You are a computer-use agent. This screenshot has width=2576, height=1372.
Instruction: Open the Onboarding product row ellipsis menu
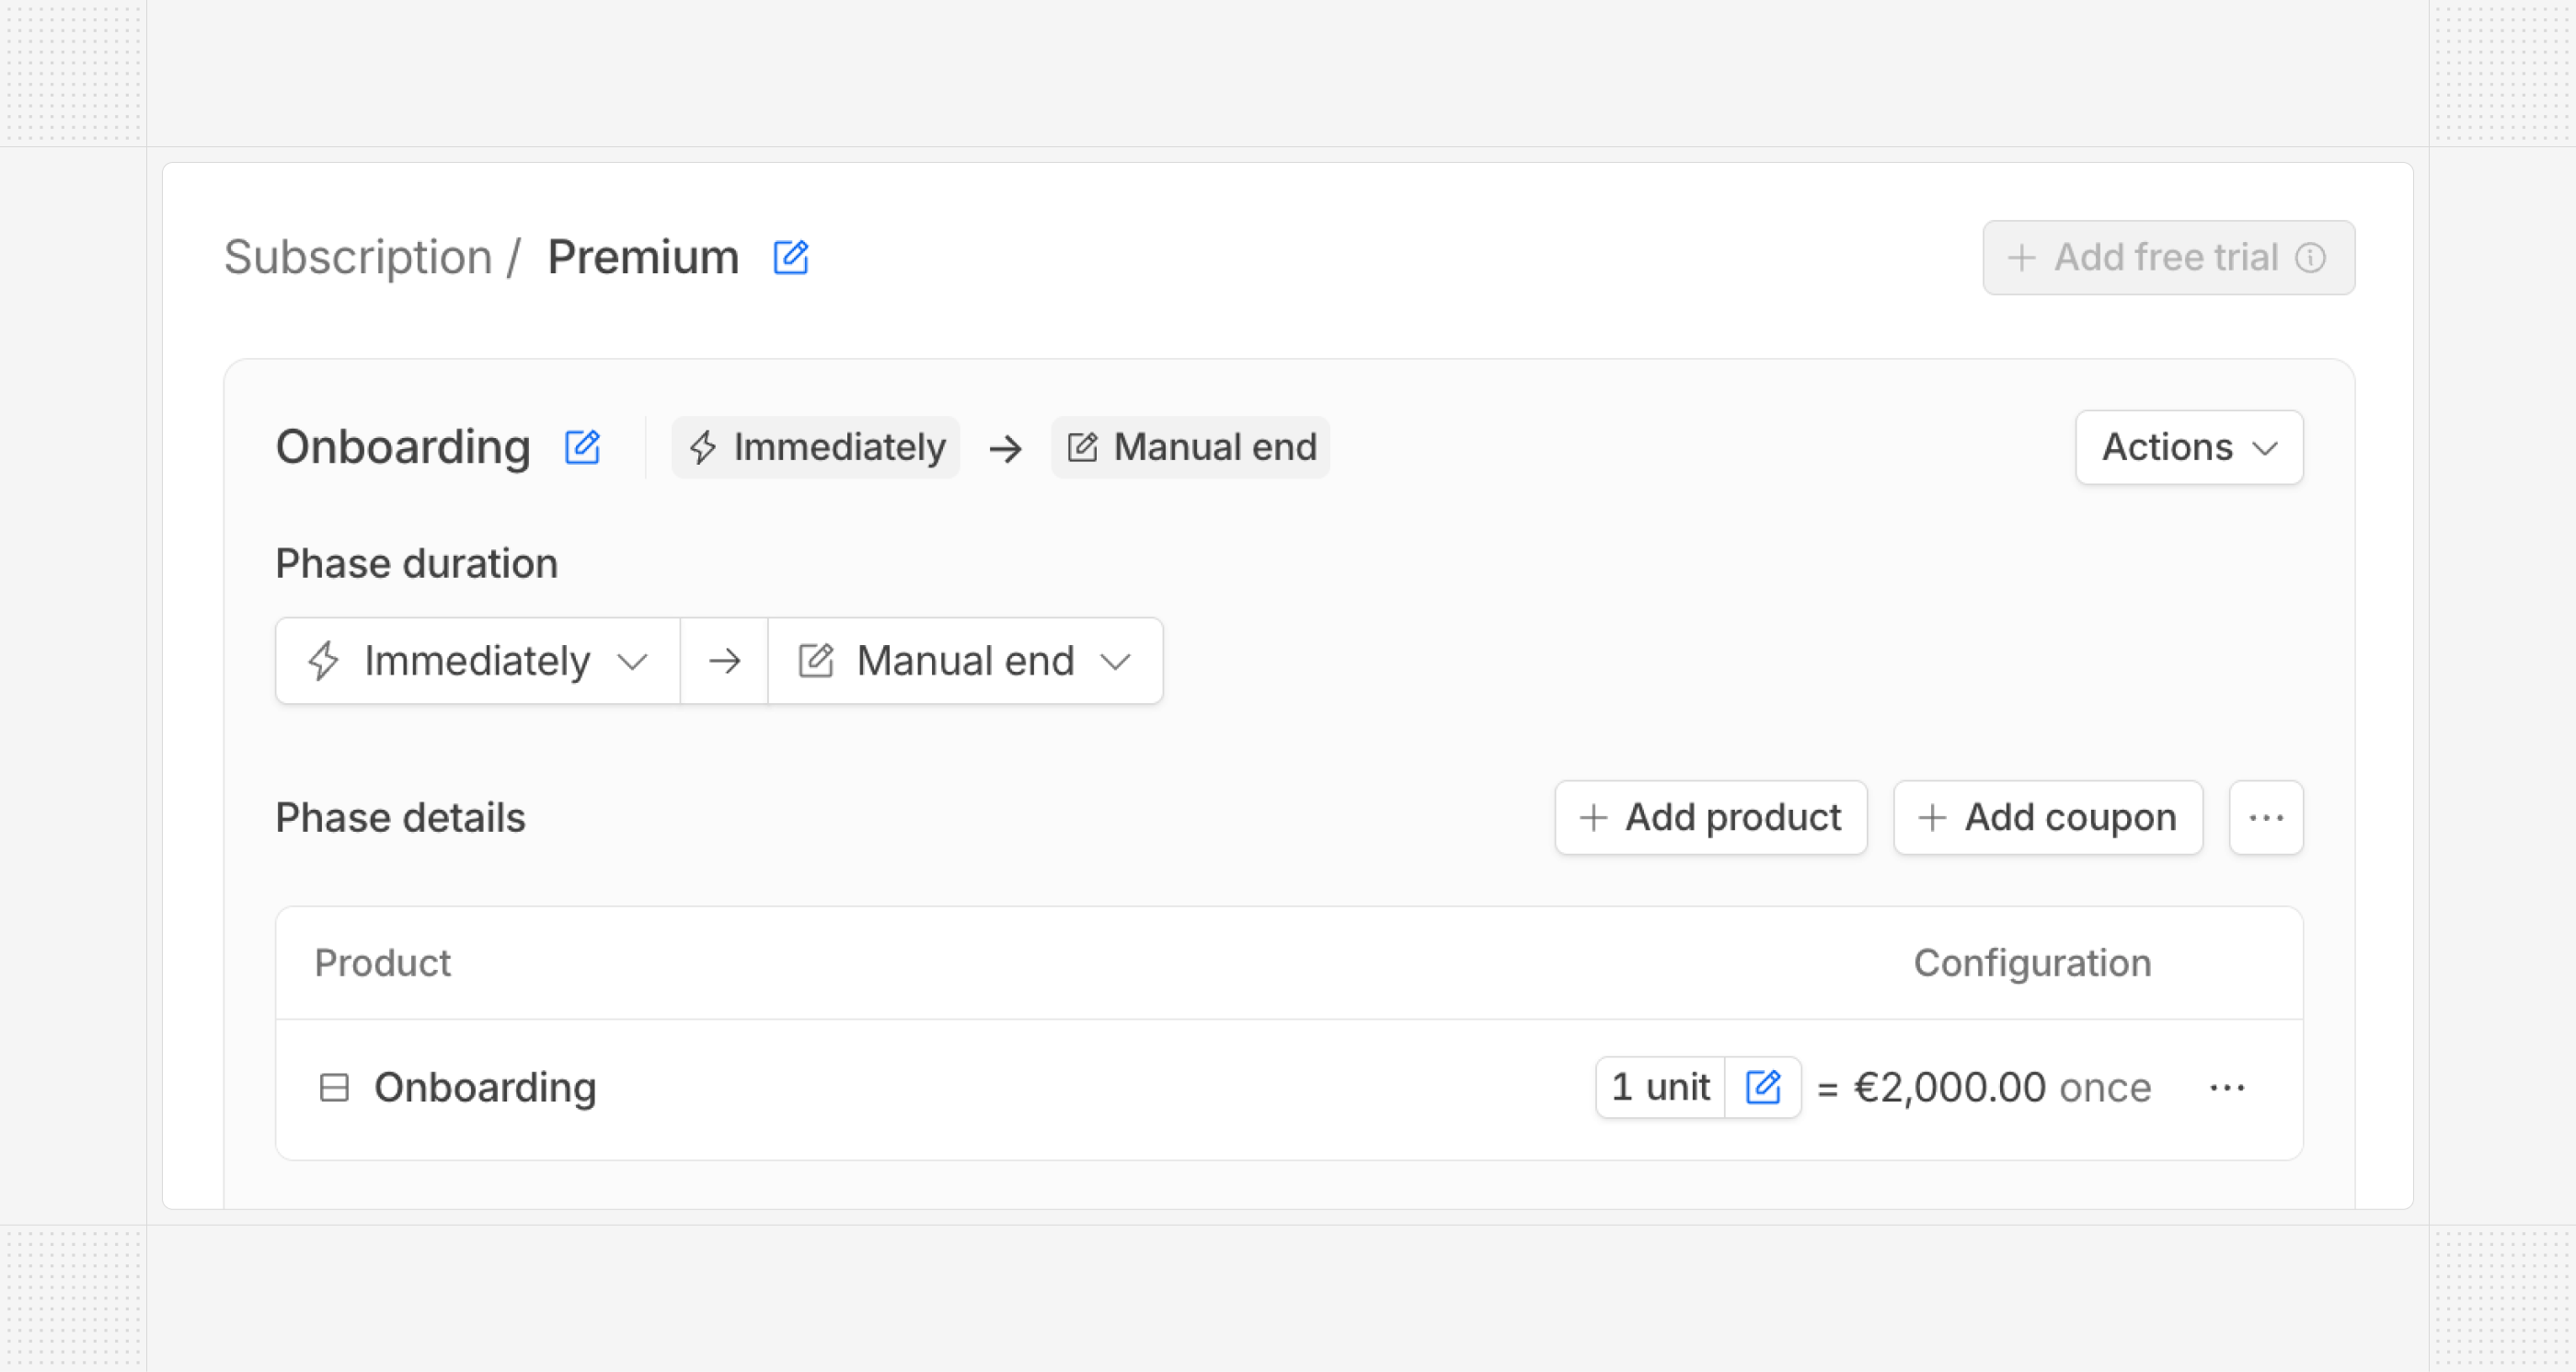point(2227,1087)
